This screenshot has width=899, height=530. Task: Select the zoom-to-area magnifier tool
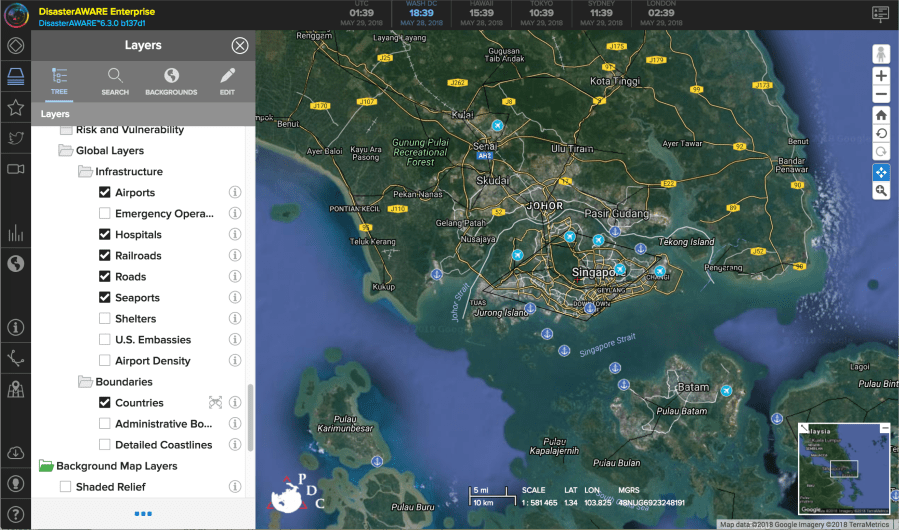881,190
